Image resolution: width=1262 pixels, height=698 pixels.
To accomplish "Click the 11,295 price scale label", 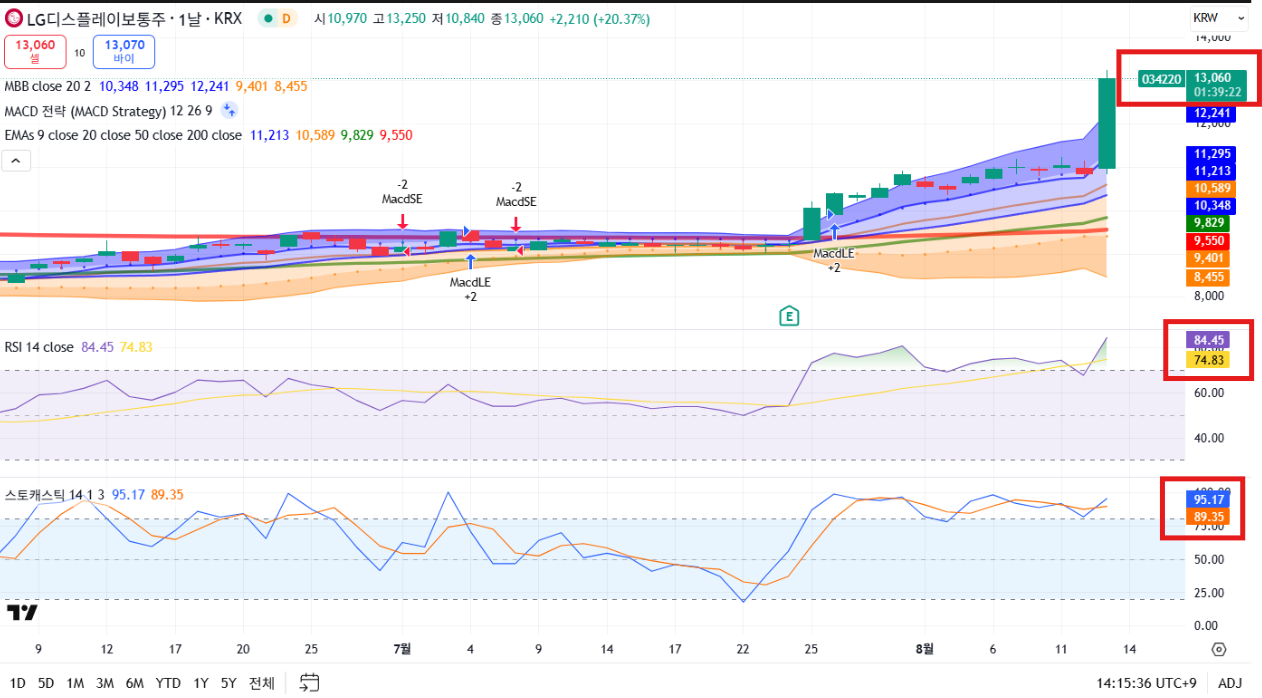I will tap(1212, 154).
